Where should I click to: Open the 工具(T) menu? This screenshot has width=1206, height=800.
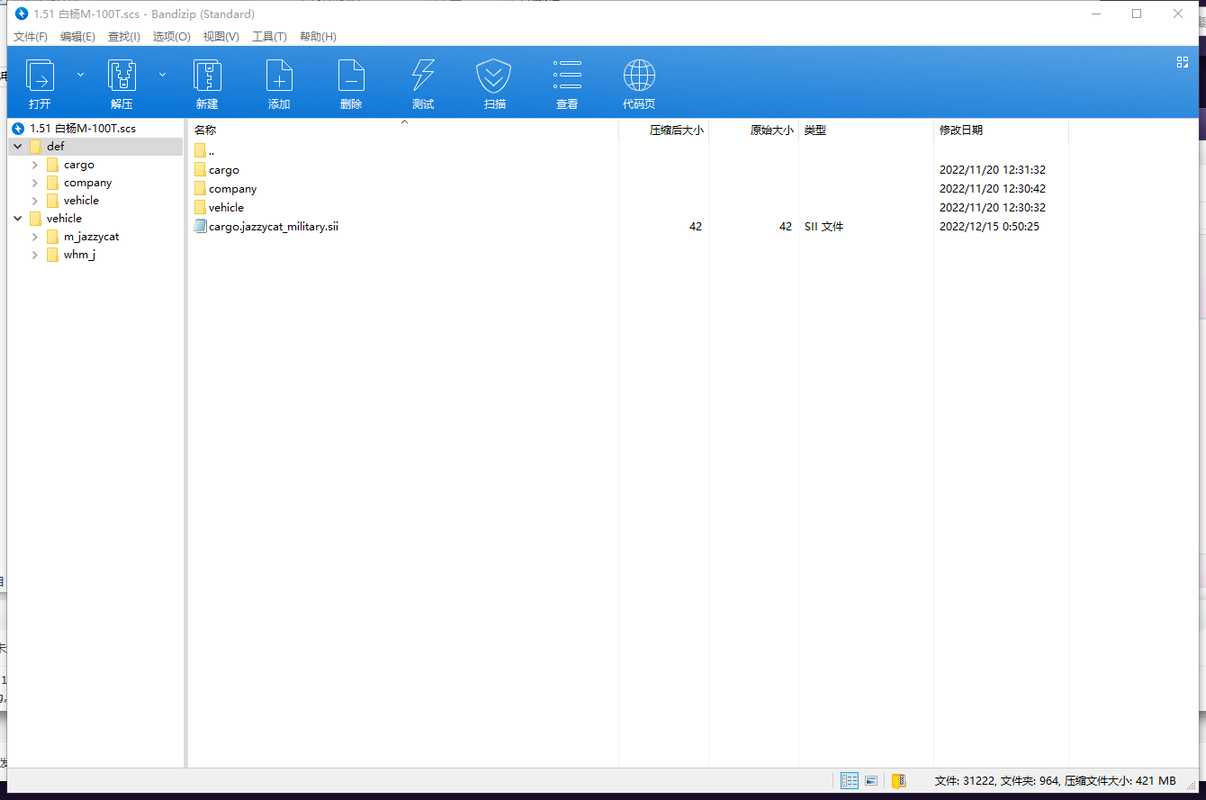pos(269,36)
